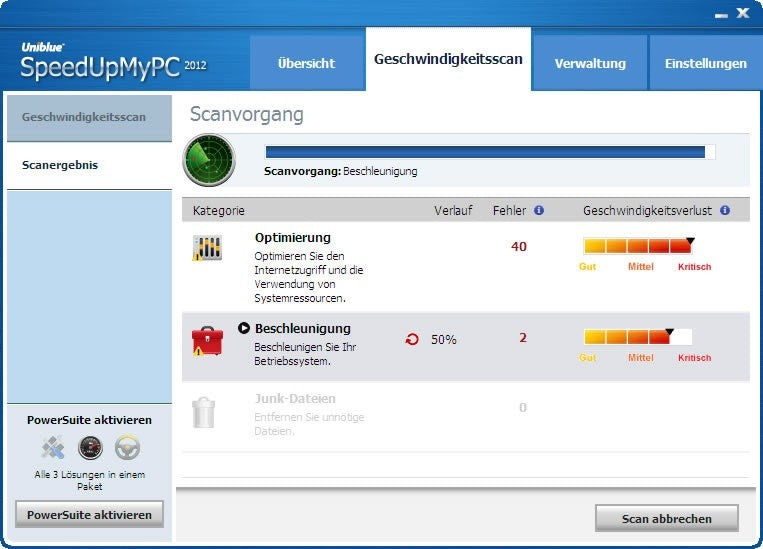The image size is (763, 549).
Task: Click the green radar scan icon
Action: click(x=209, y=160)
